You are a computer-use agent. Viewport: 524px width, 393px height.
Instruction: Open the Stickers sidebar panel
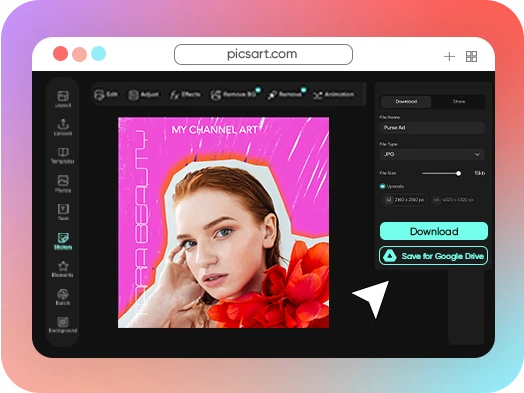(x=63, y=241)
